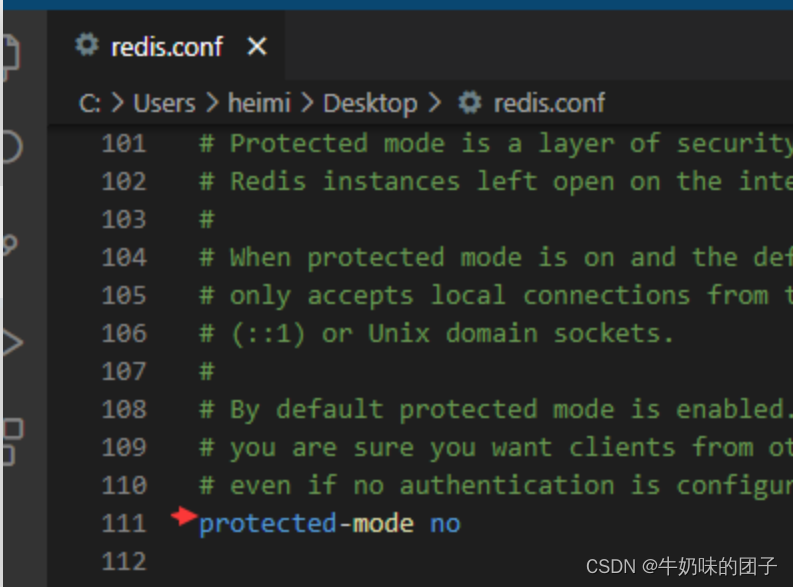Viewport: 793px width, 587px height.
Task: Click the gear icon on redis.conf tab
Action: 87,45
